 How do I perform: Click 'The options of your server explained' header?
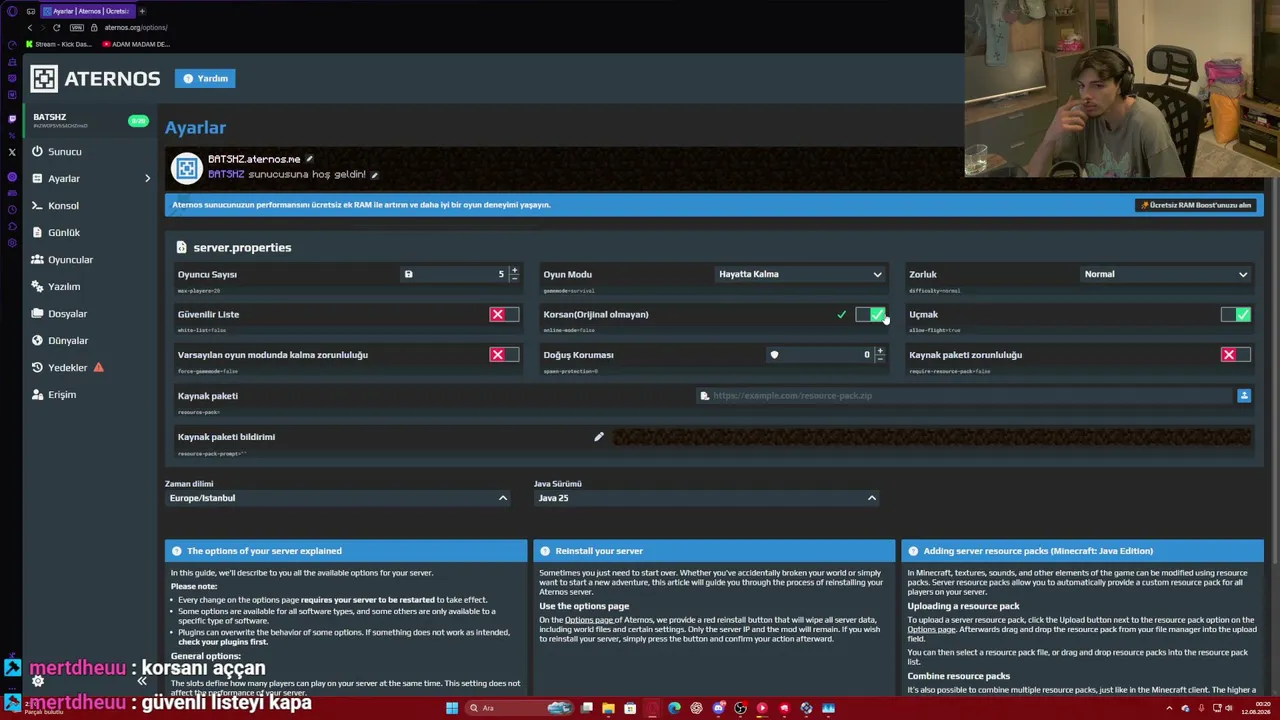click(346, 551)
